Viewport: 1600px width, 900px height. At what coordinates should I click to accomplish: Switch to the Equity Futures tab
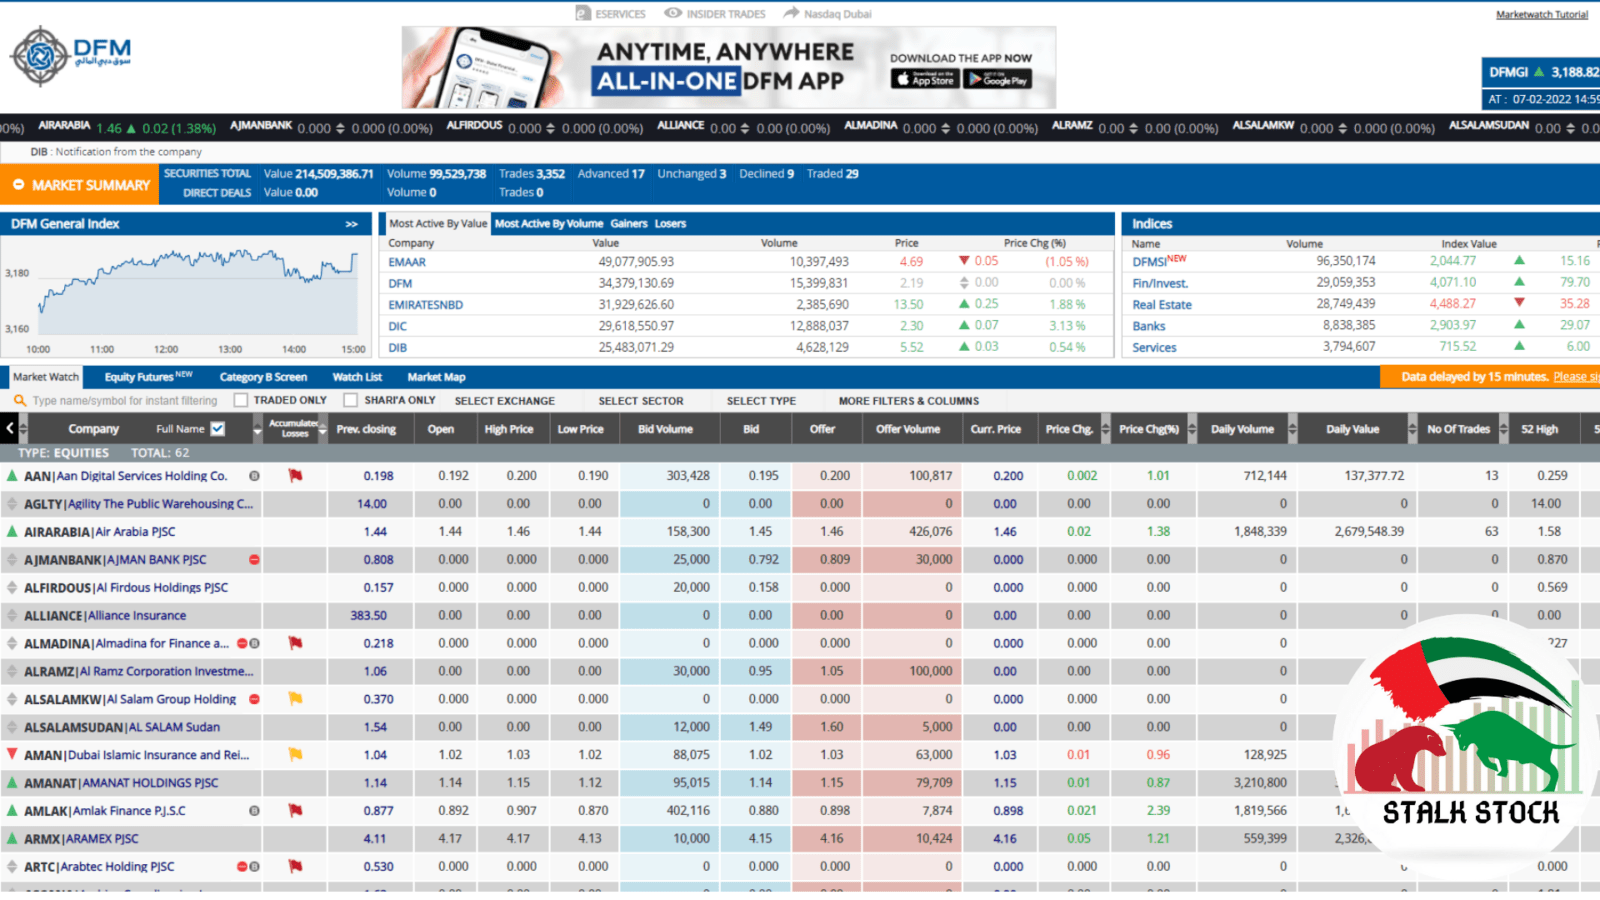click(147, 377)
